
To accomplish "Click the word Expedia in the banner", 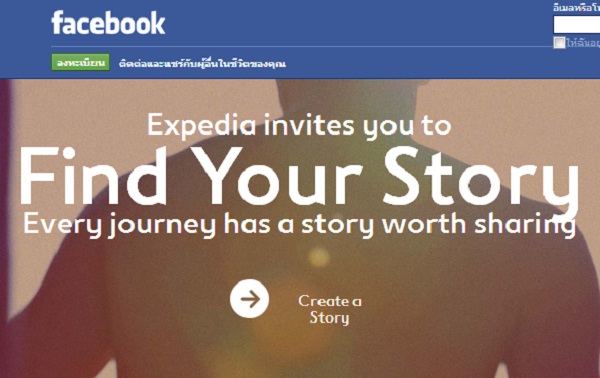I will point(202,125).
